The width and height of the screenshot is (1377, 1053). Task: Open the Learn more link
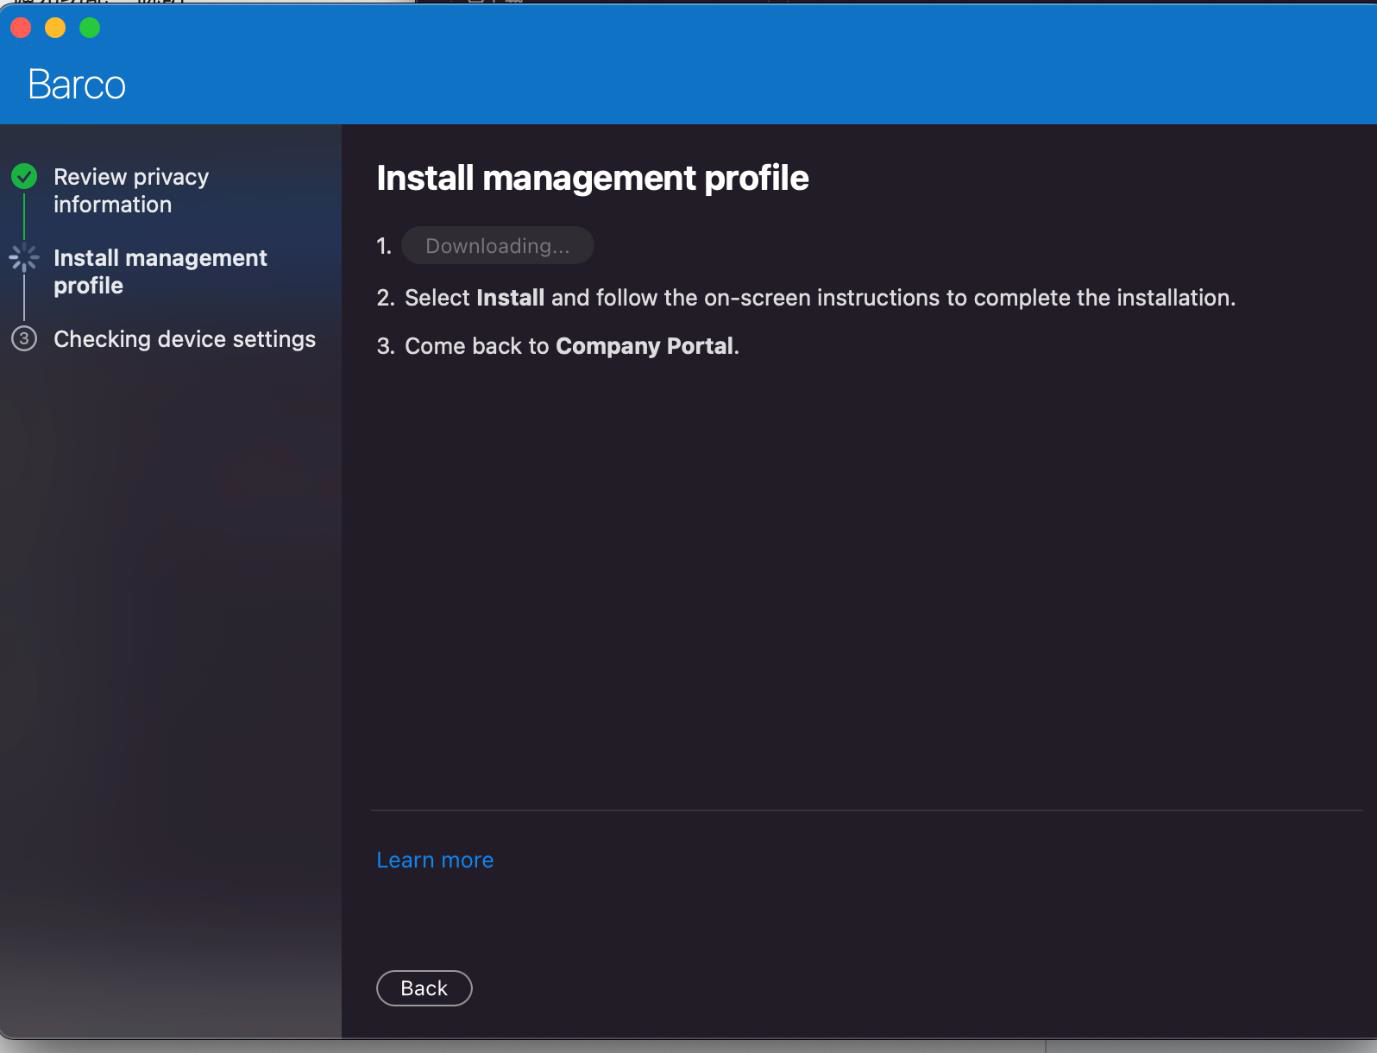point(435,860)
